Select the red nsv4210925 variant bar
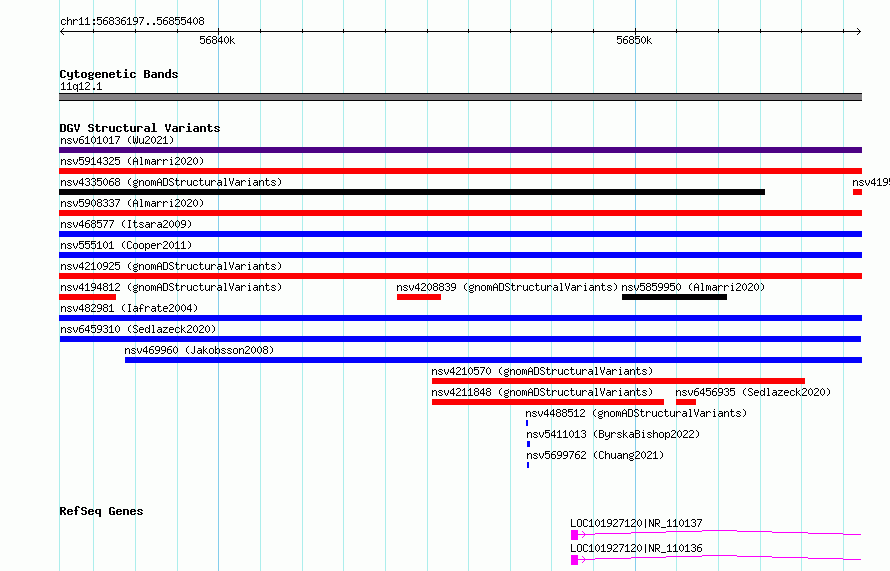890x571 pixels. [x=460, y=276]
